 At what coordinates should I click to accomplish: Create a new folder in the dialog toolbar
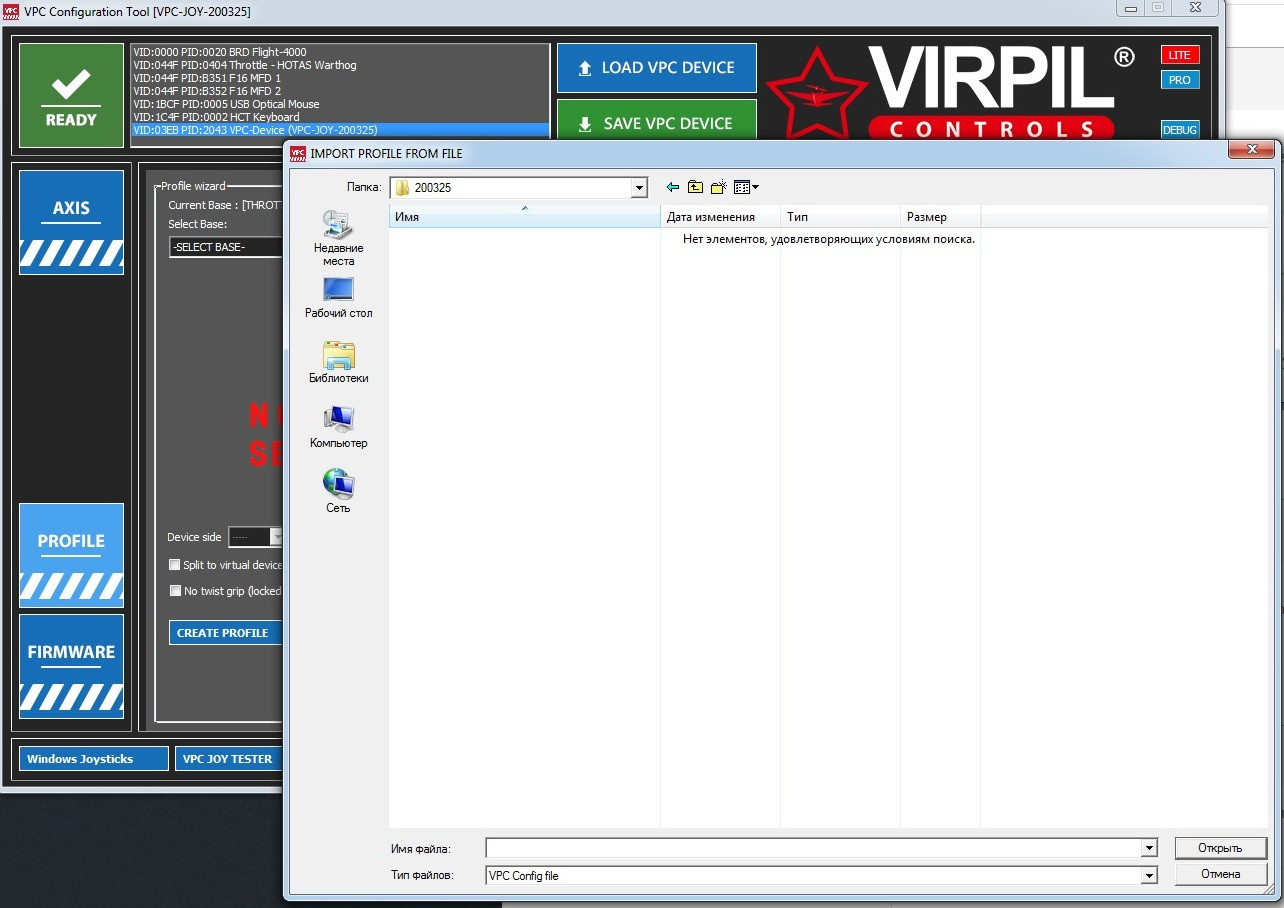718,187
